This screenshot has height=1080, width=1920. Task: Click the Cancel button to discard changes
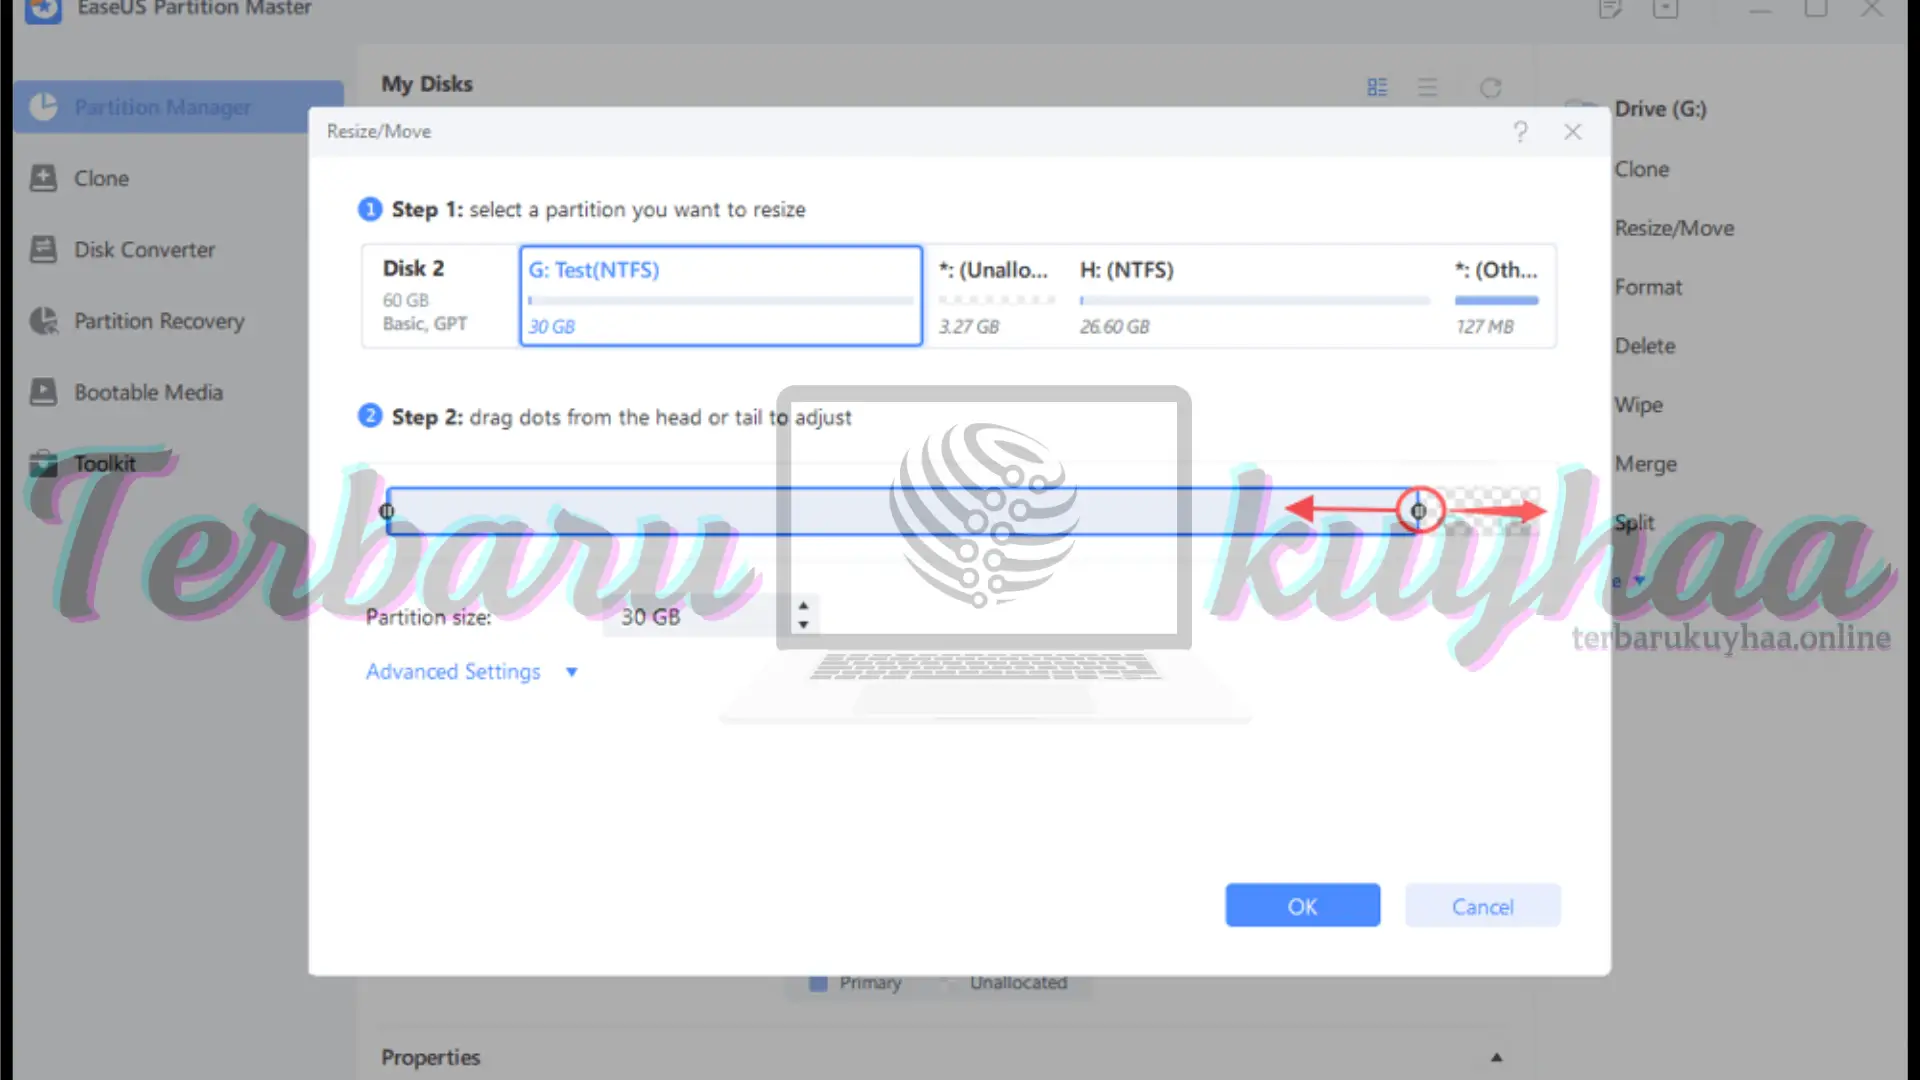[1482, 907]
